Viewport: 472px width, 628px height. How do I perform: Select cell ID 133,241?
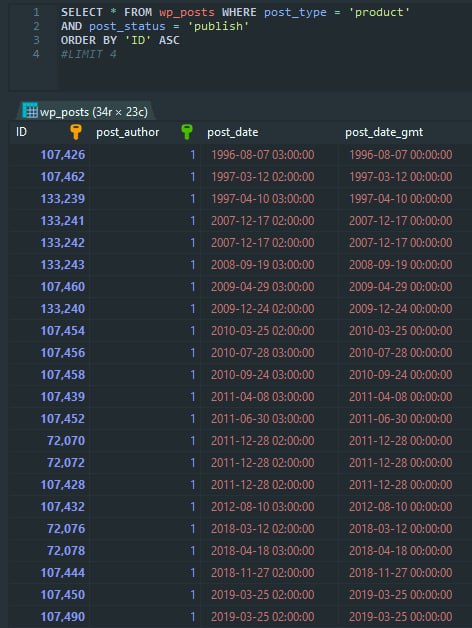pos(63,221)
